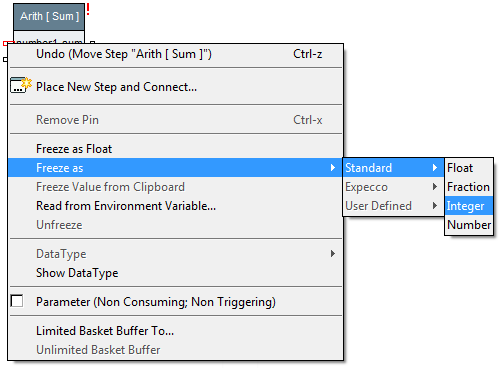Select Place New Step and Connect
Image resolution: width=502 pixels, height=368 pixels.
coord(176,87)
